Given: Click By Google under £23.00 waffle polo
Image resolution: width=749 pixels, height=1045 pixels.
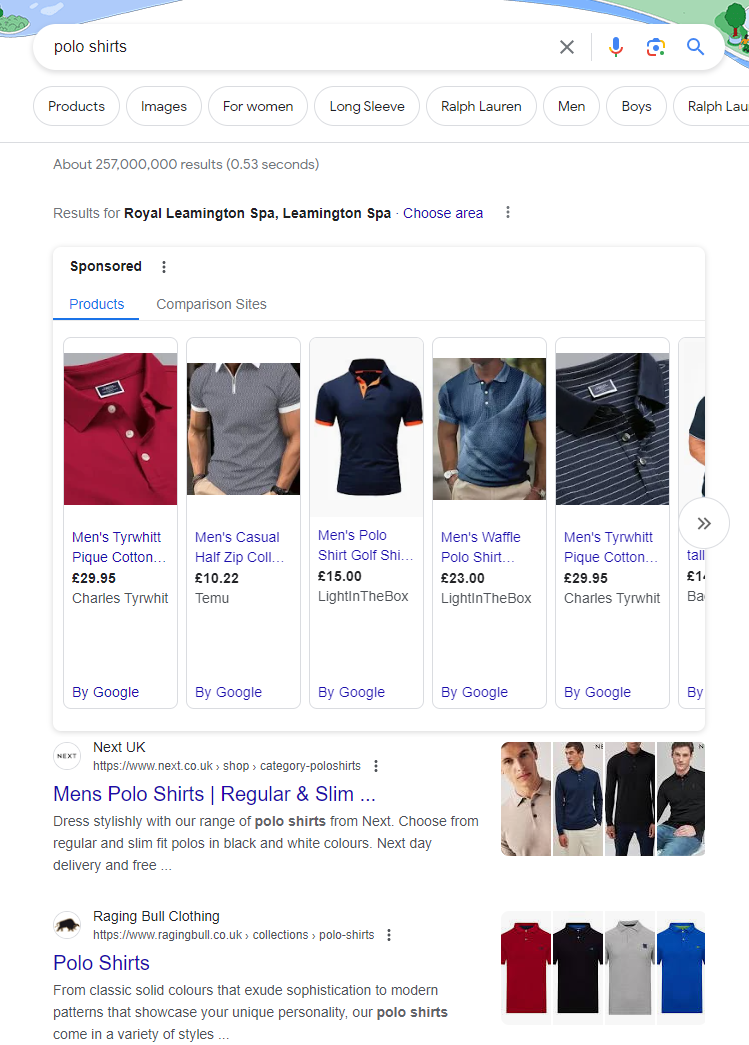Looking at the screenshot, I should (x=474, y=692).
